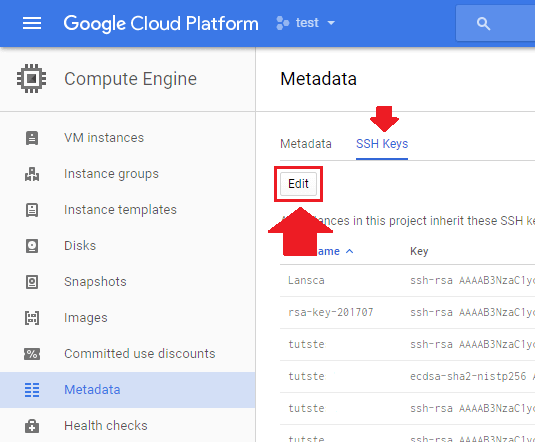
Task: Click the project dots icon next to test
Action: [283, 23]
